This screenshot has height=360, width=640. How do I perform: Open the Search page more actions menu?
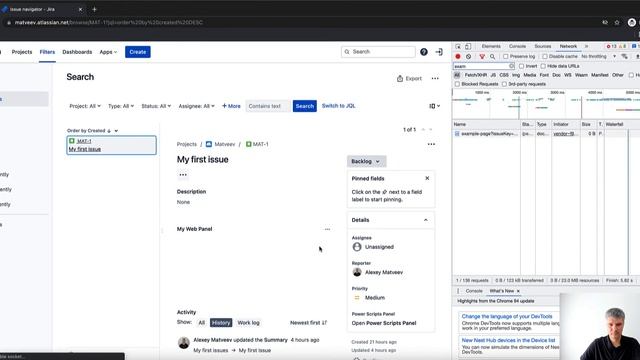pyautogui.click(x=435, y=78)
